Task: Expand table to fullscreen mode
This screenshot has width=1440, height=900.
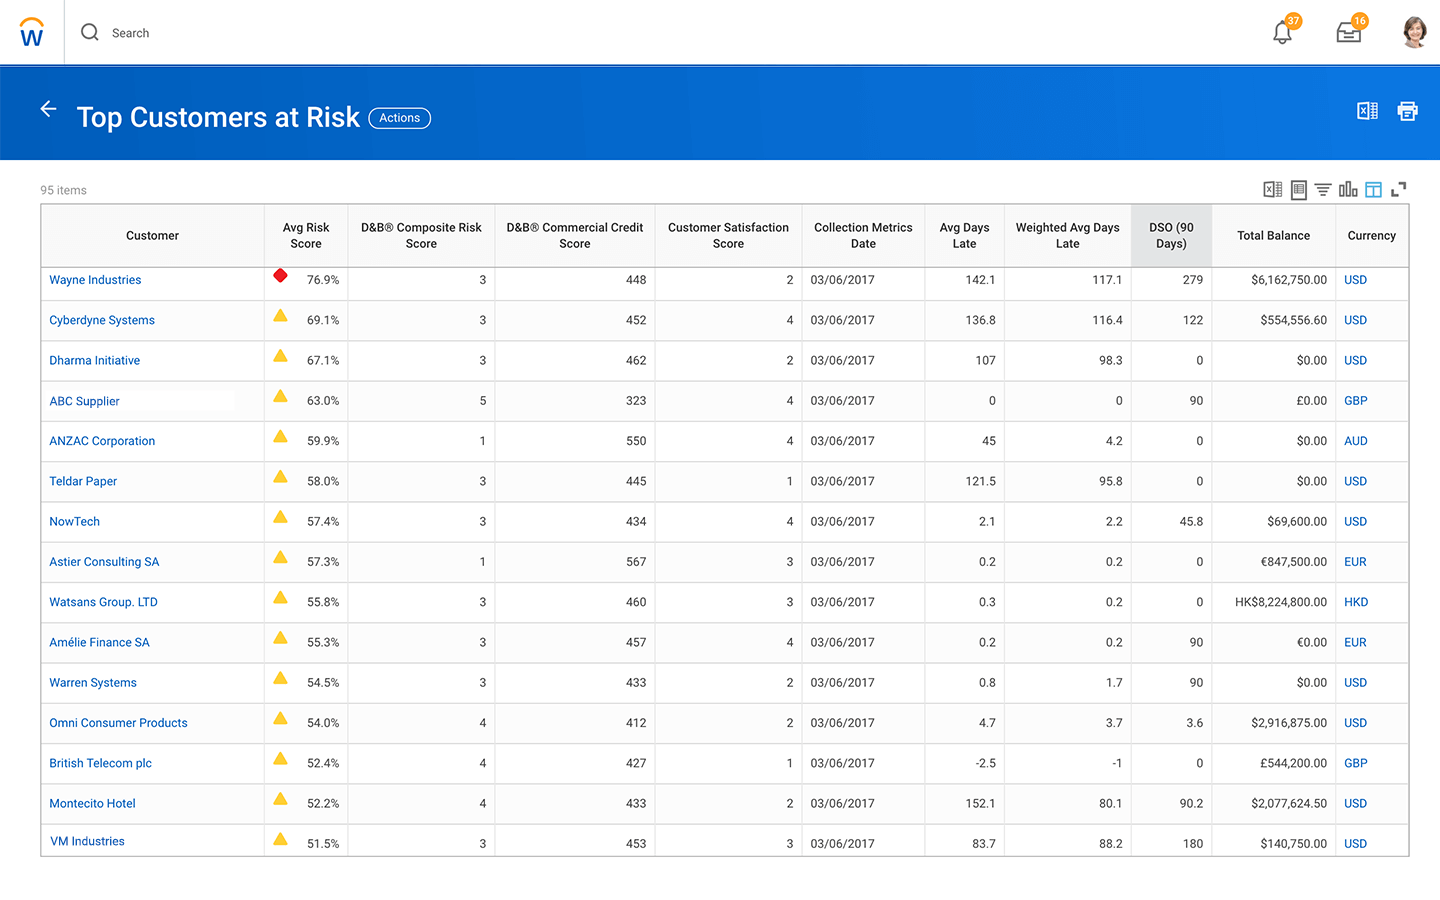Action: [1399, 189]
